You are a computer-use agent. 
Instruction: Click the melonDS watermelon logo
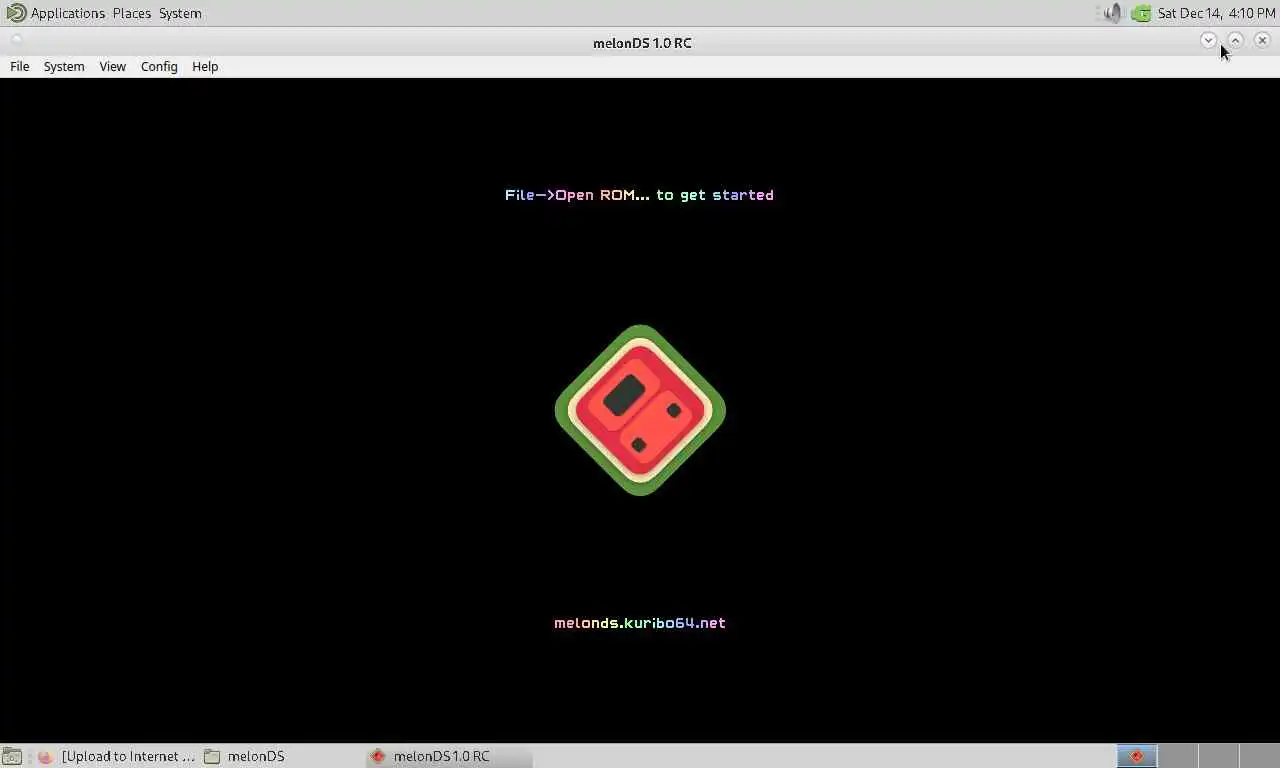(640, 410)
